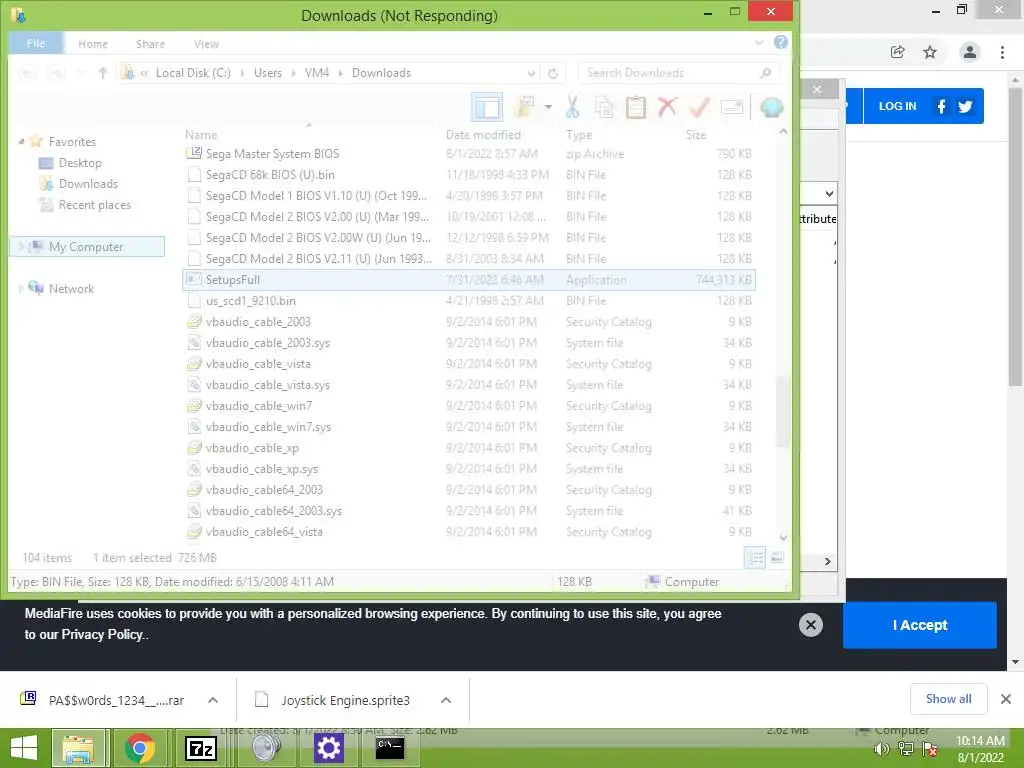
Task: Click the Back navigation arrow
Action: point(27,73)
